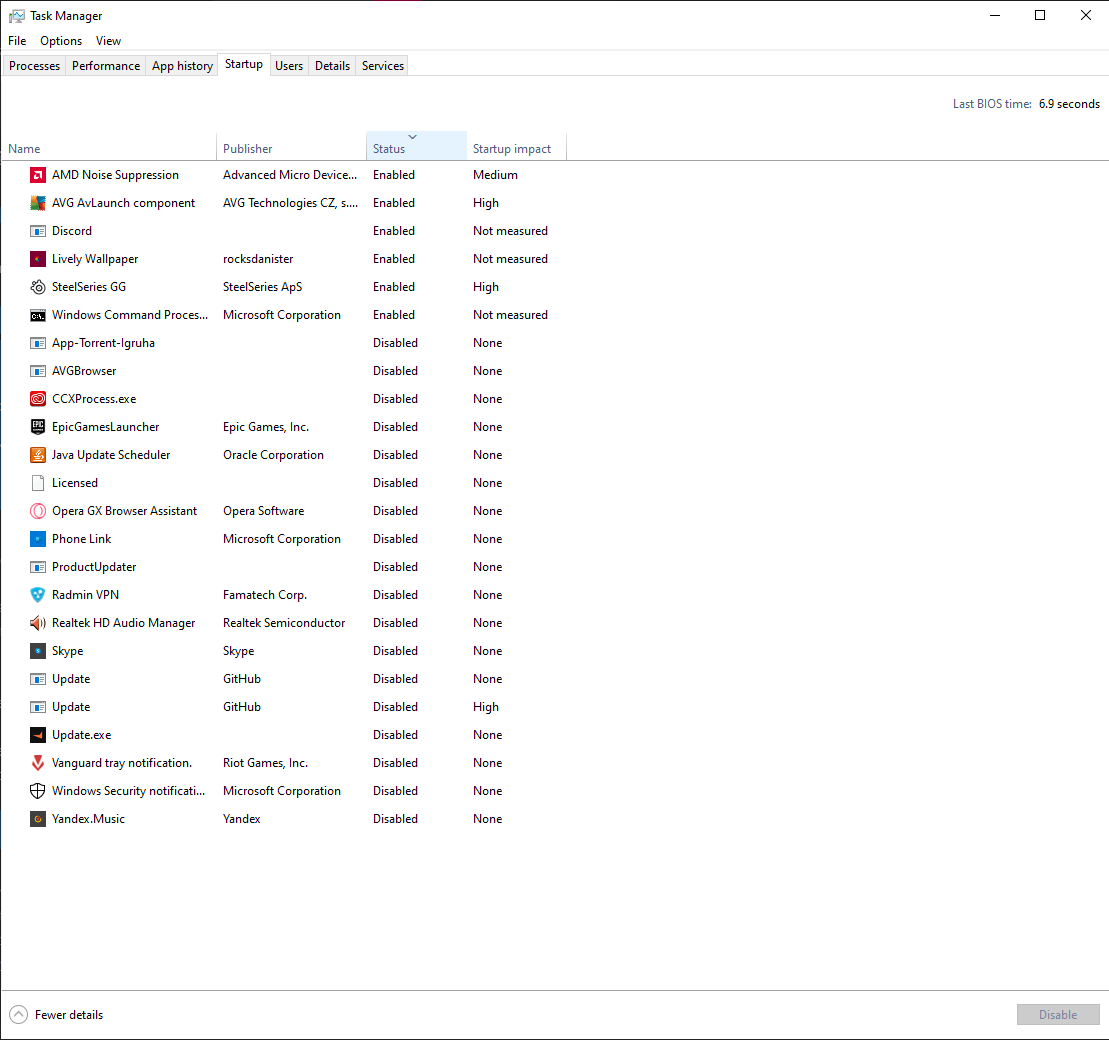The width and height of the screenshot is (1109, 1040).
Task: Click Epic Games, Inc. publisher cell
Action: (x=266, y=427)
